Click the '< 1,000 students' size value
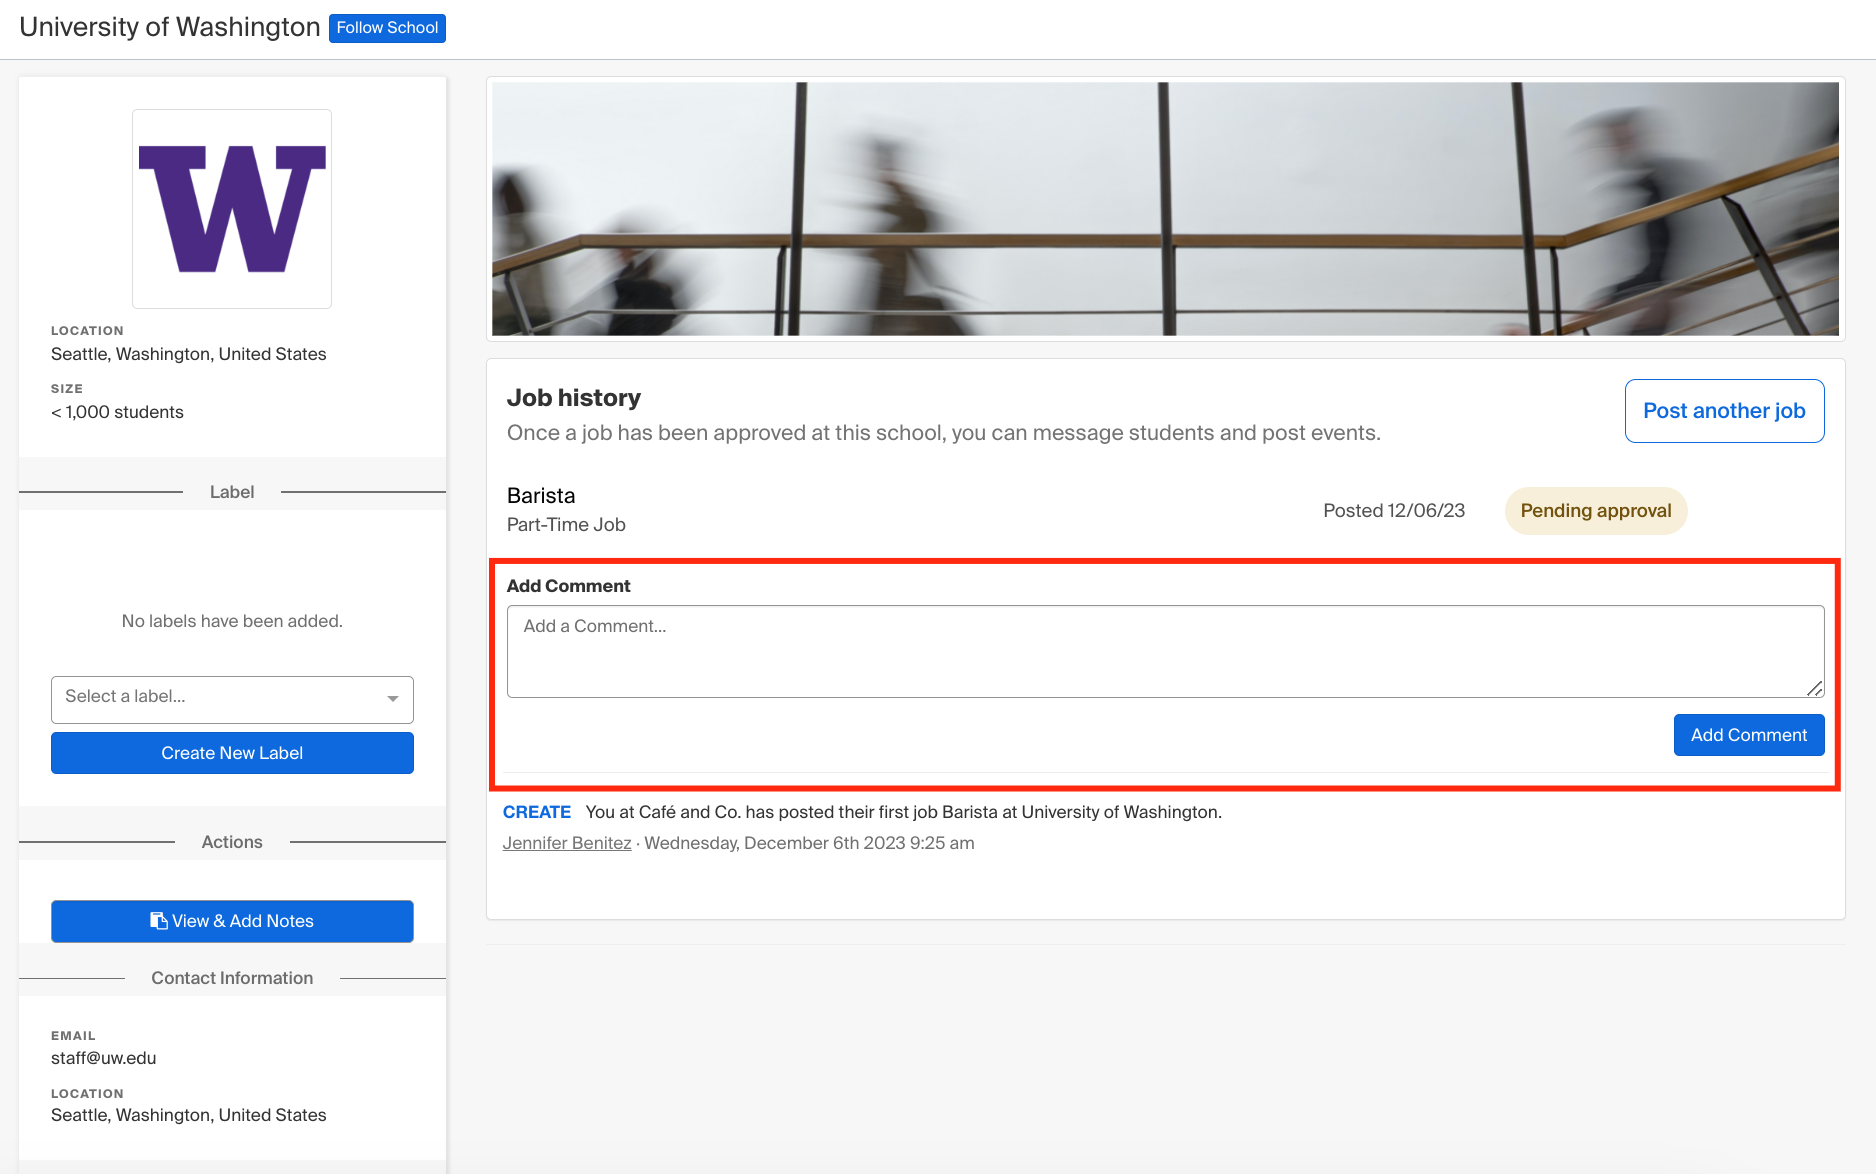Viewport: 1876px width, 1174px height. [117, 412]
